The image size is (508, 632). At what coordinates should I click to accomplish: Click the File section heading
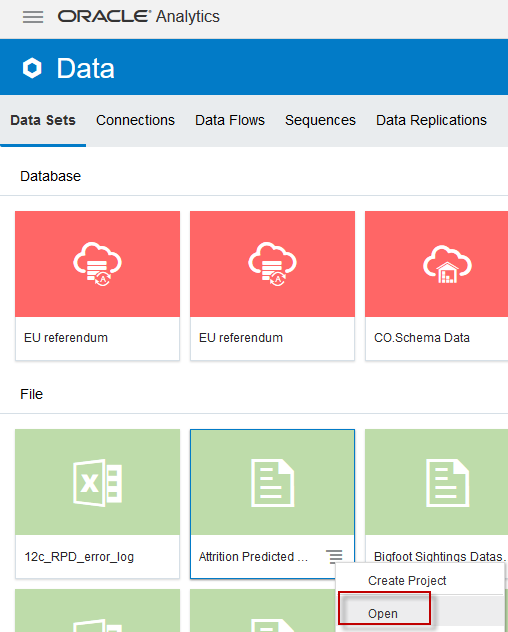click(31, 394)
